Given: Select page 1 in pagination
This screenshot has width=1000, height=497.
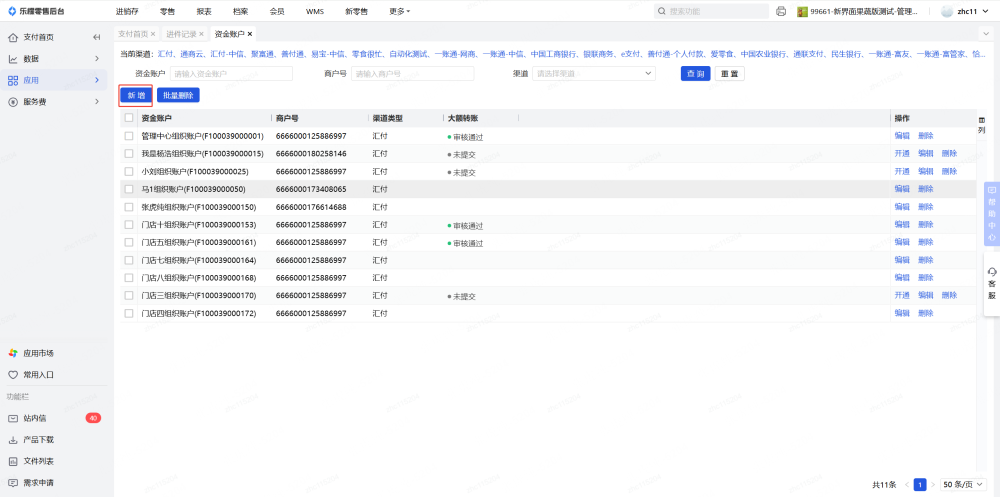Looking at the screenshot, I should (x=920, y=485).
